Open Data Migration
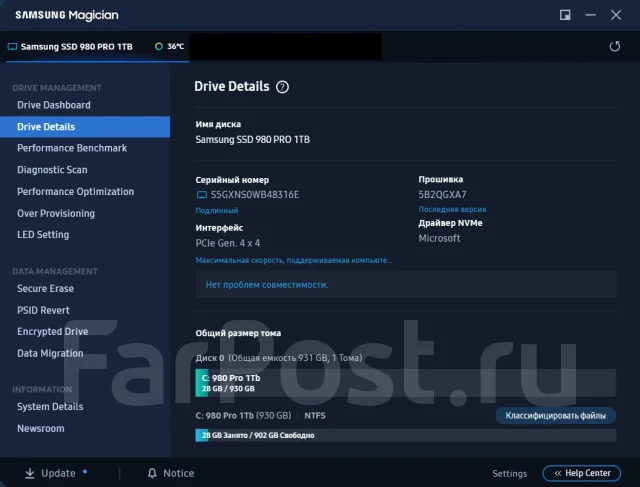Viewport: 640px width, 487px height. click(x=50, y=353)
